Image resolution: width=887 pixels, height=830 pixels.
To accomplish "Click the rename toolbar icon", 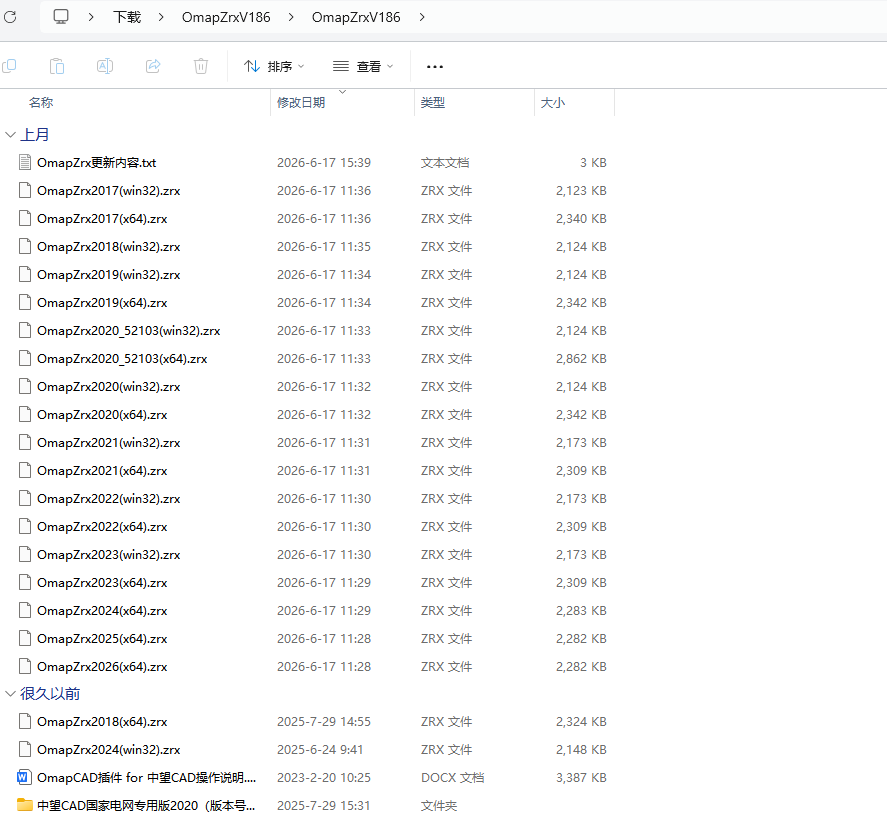I will 105,66.
